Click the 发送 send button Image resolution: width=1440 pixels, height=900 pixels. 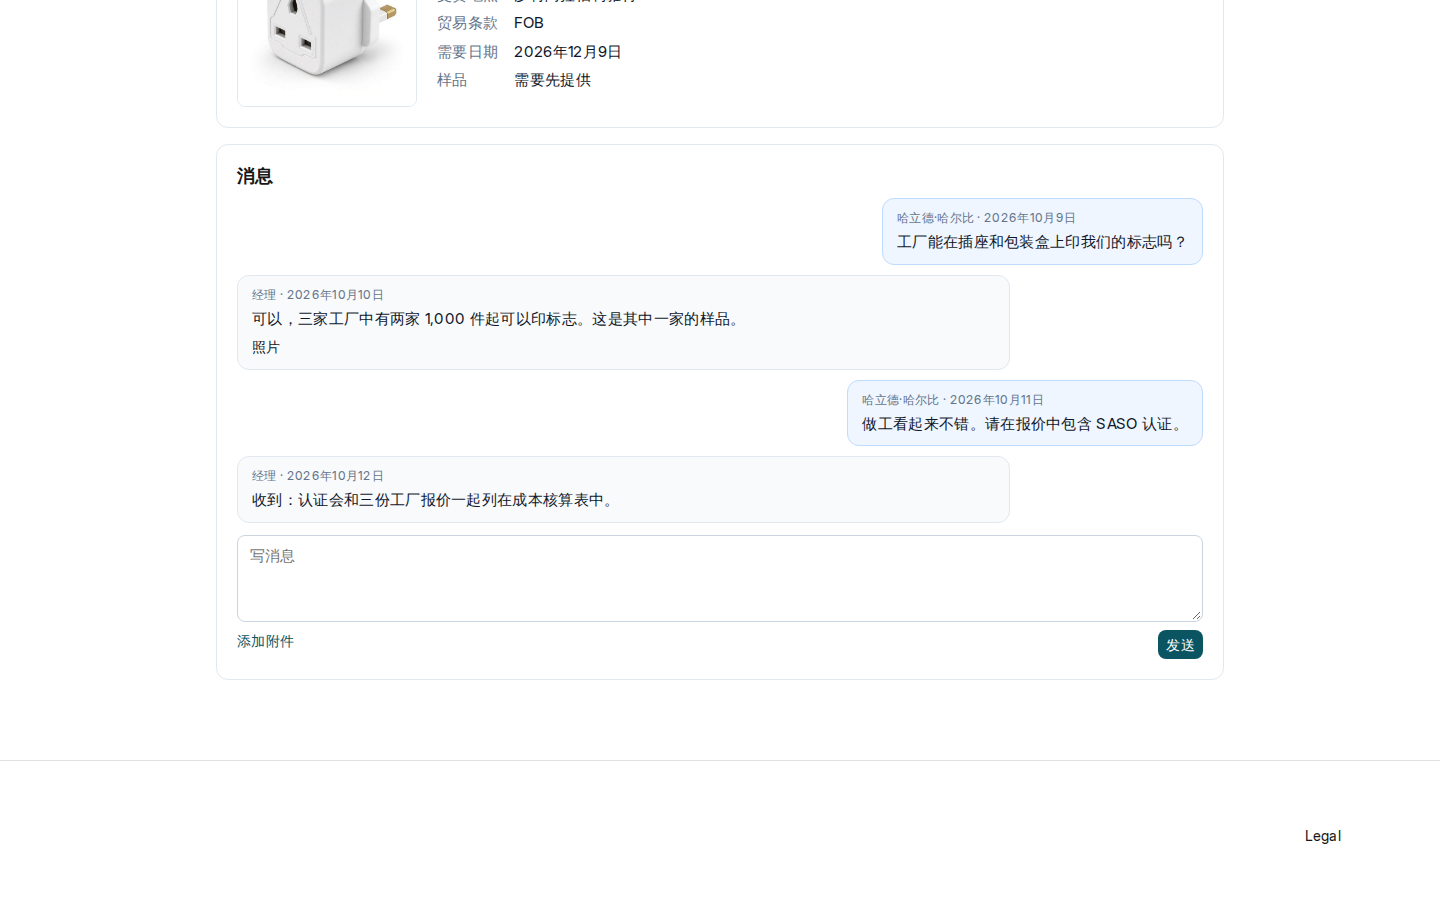tap(1180, 645)
